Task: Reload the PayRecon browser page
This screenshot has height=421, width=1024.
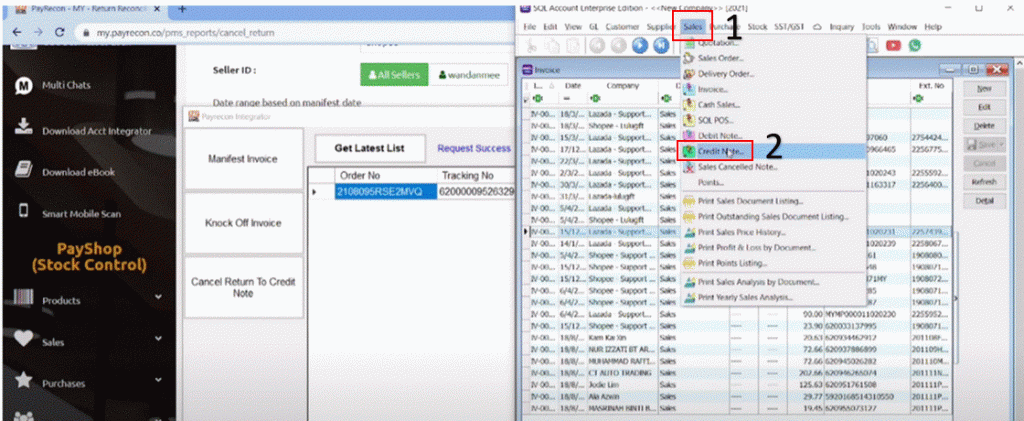Action: pyautogui.click(x=59, y=32)
